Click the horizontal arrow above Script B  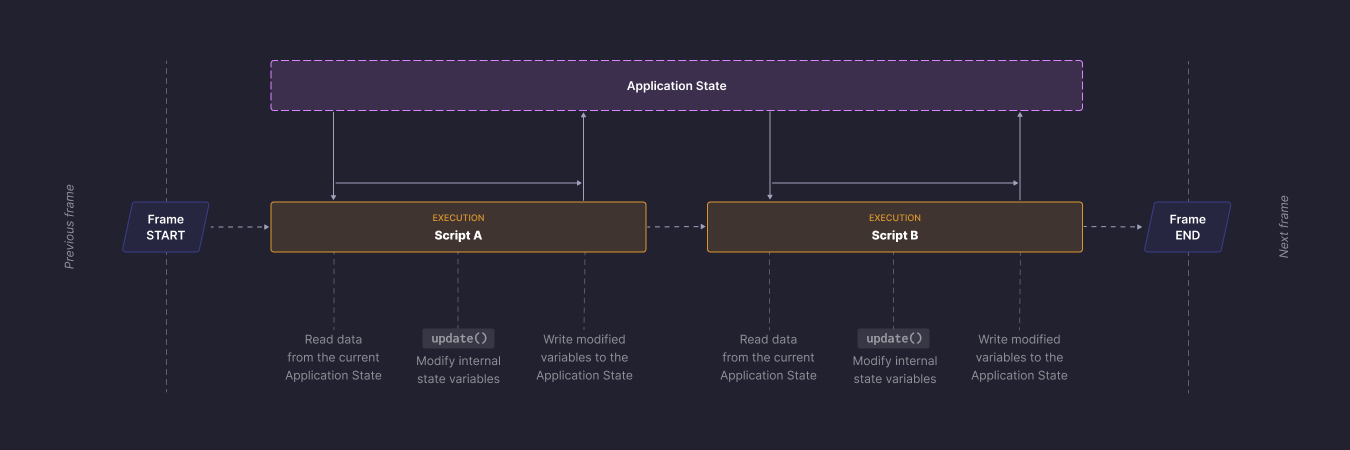pos(894,183)
